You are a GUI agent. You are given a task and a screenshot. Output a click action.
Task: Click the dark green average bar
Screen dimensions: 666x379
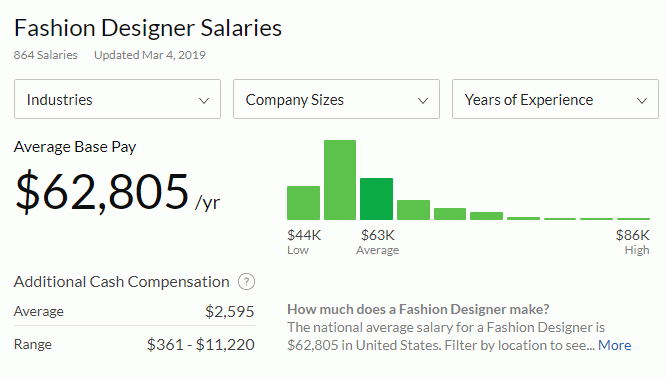376,199
